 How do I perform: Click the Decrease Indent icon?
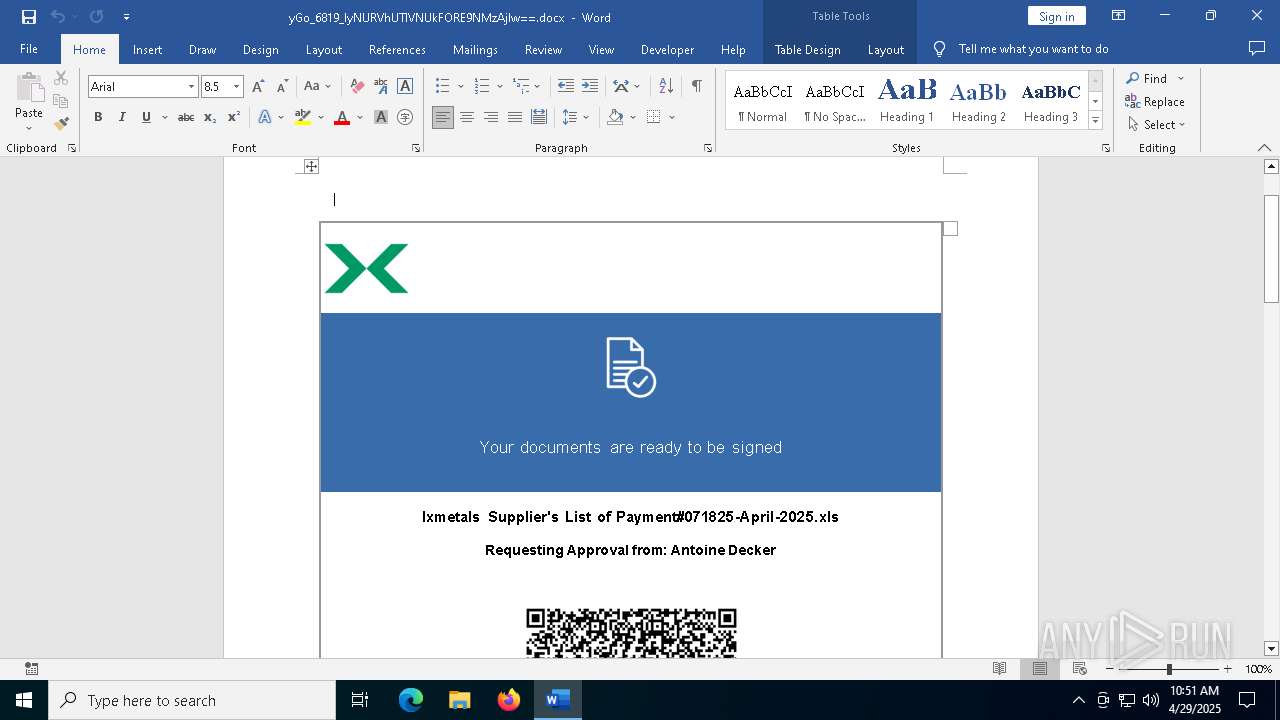pos(565,87)
